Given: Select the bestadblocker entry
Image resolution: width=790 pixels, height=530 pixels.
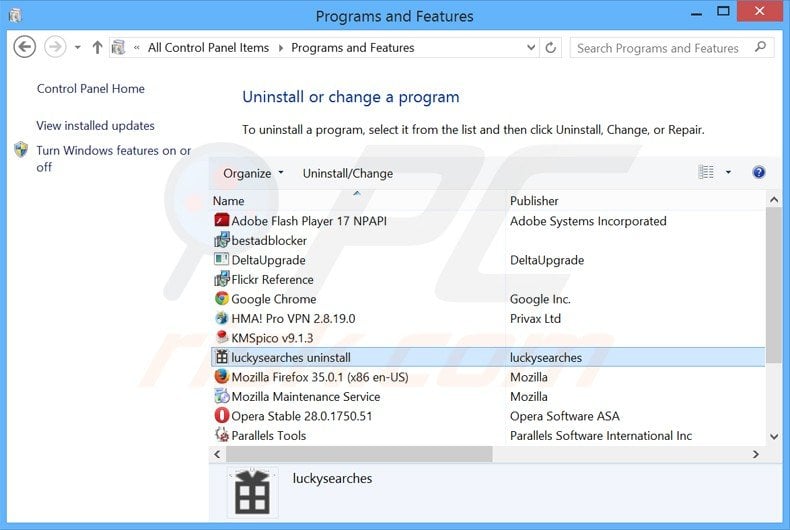Looking at the screenshot, I should click(x=269, y=241).
